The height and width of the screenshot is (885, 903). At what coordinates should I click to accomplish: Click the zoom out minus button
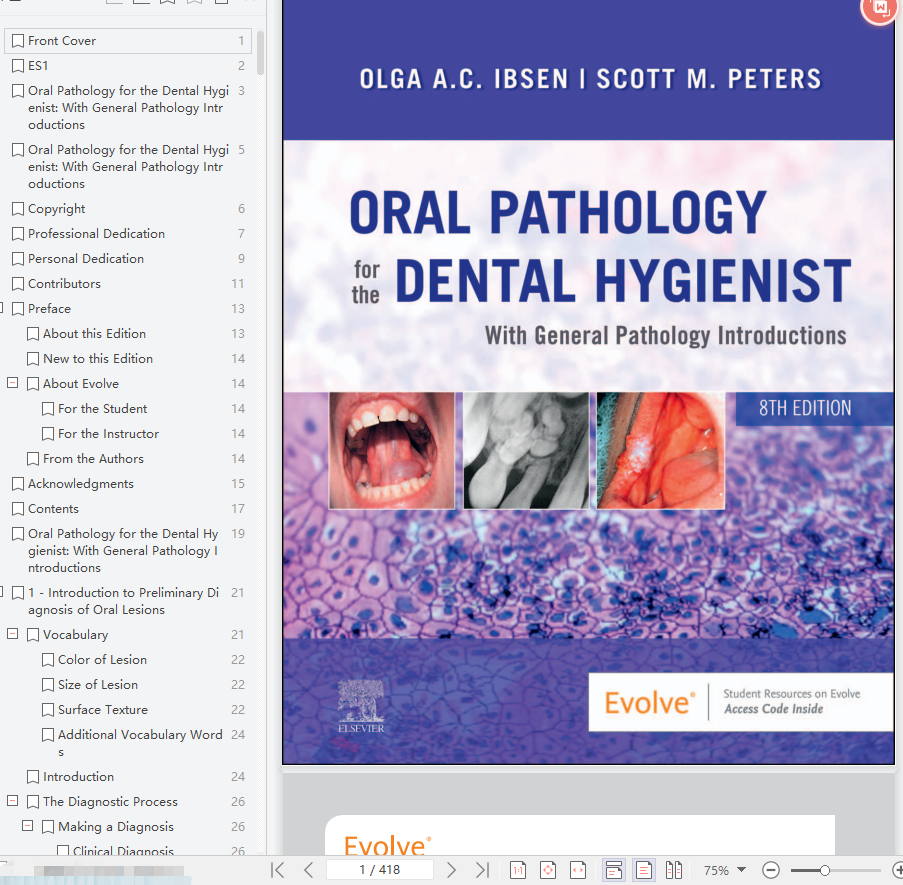pyautogui.click(x=771, y=870)
